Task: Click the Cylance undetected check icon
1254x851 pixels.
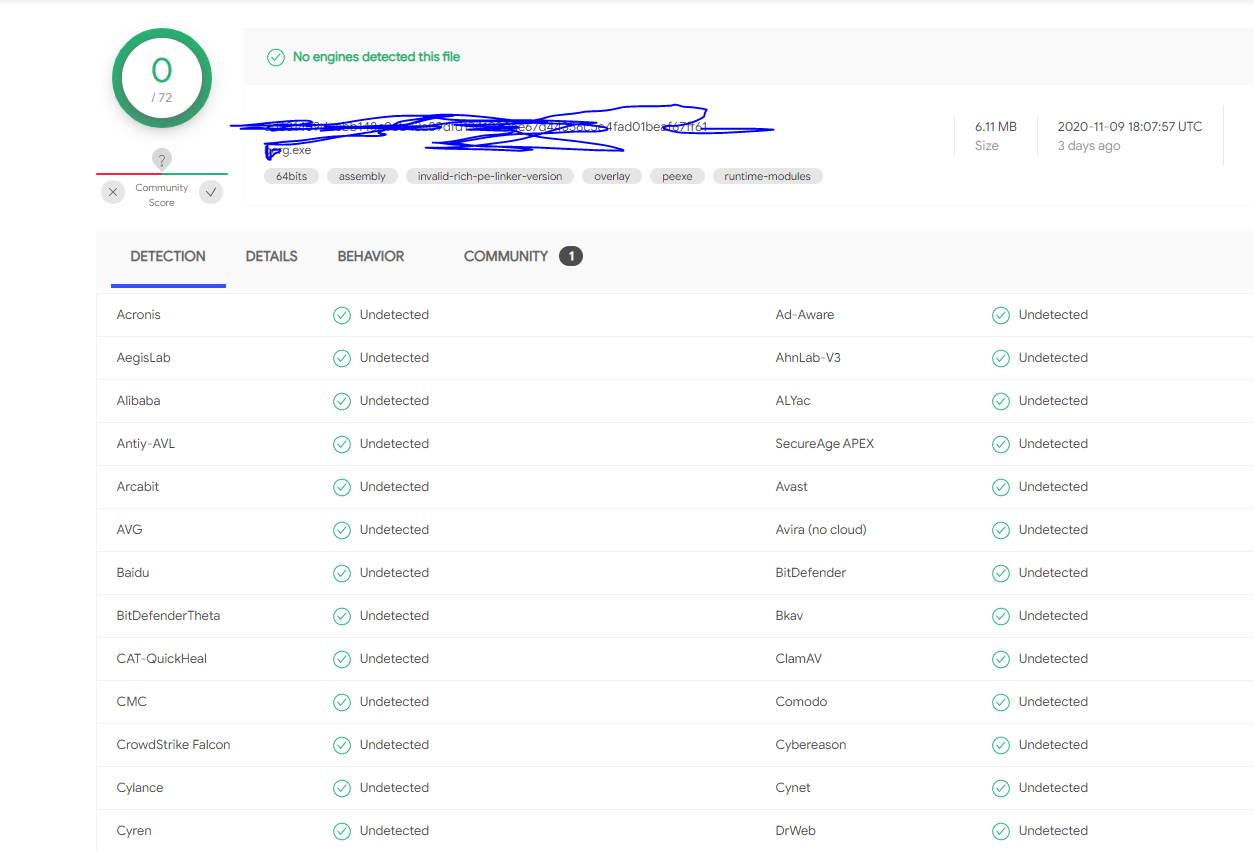Action: coord(342,788)
